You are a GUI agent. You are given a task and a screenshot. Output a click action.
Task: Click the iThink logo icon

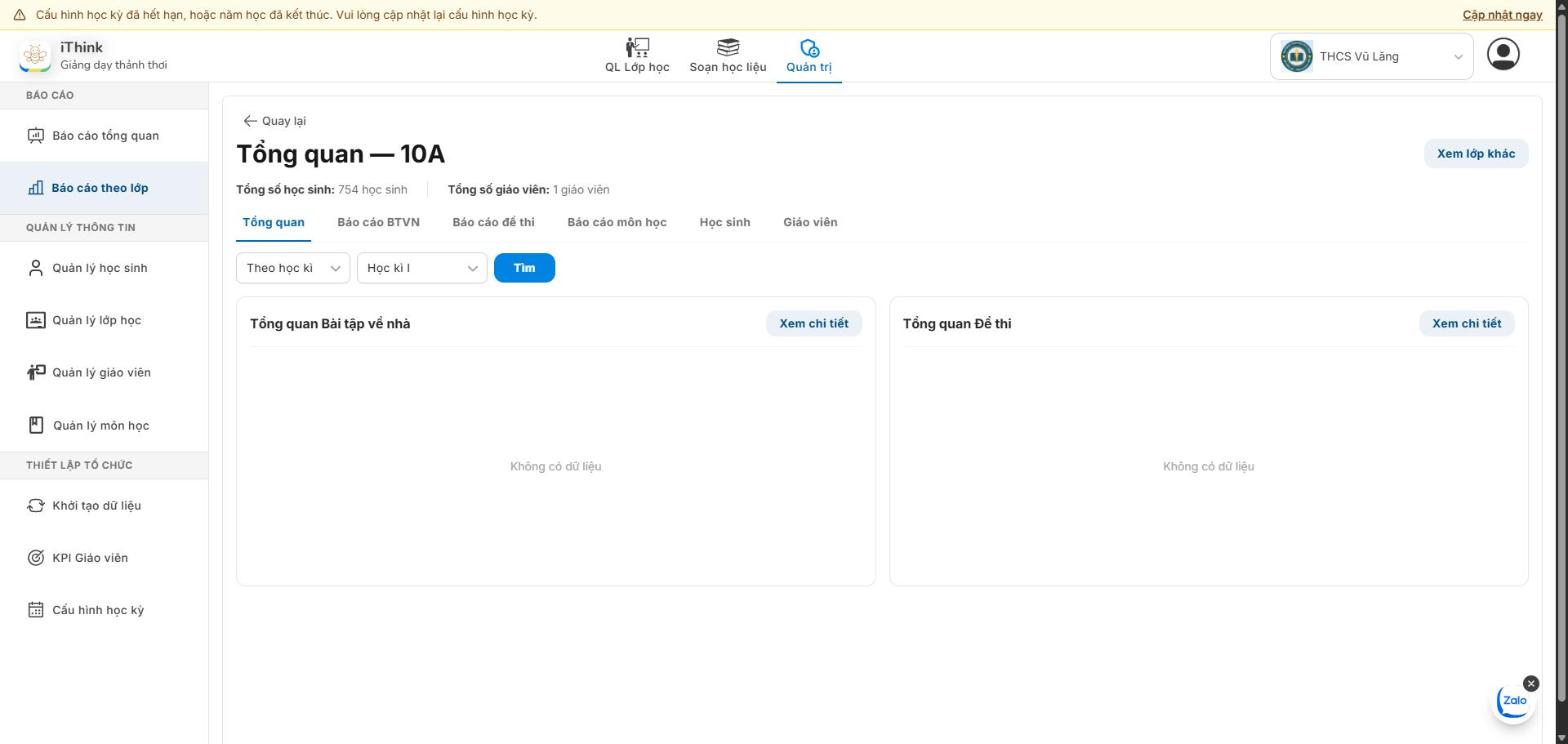pos(35,56)
